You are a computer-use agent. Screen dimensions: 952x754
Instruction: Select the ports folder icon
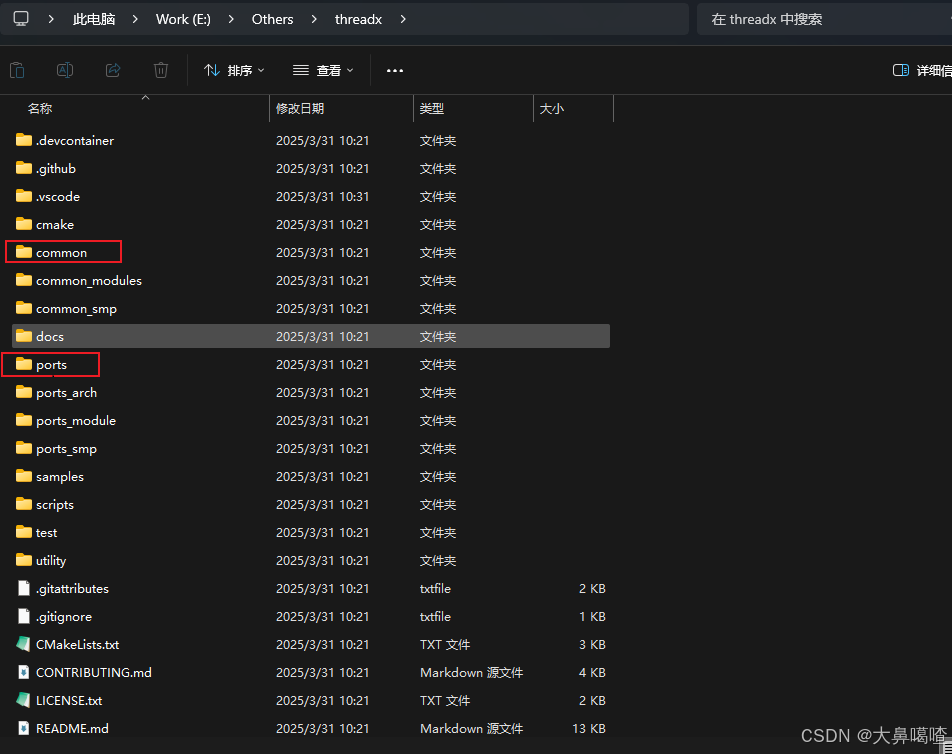click(x=24, y=364)
